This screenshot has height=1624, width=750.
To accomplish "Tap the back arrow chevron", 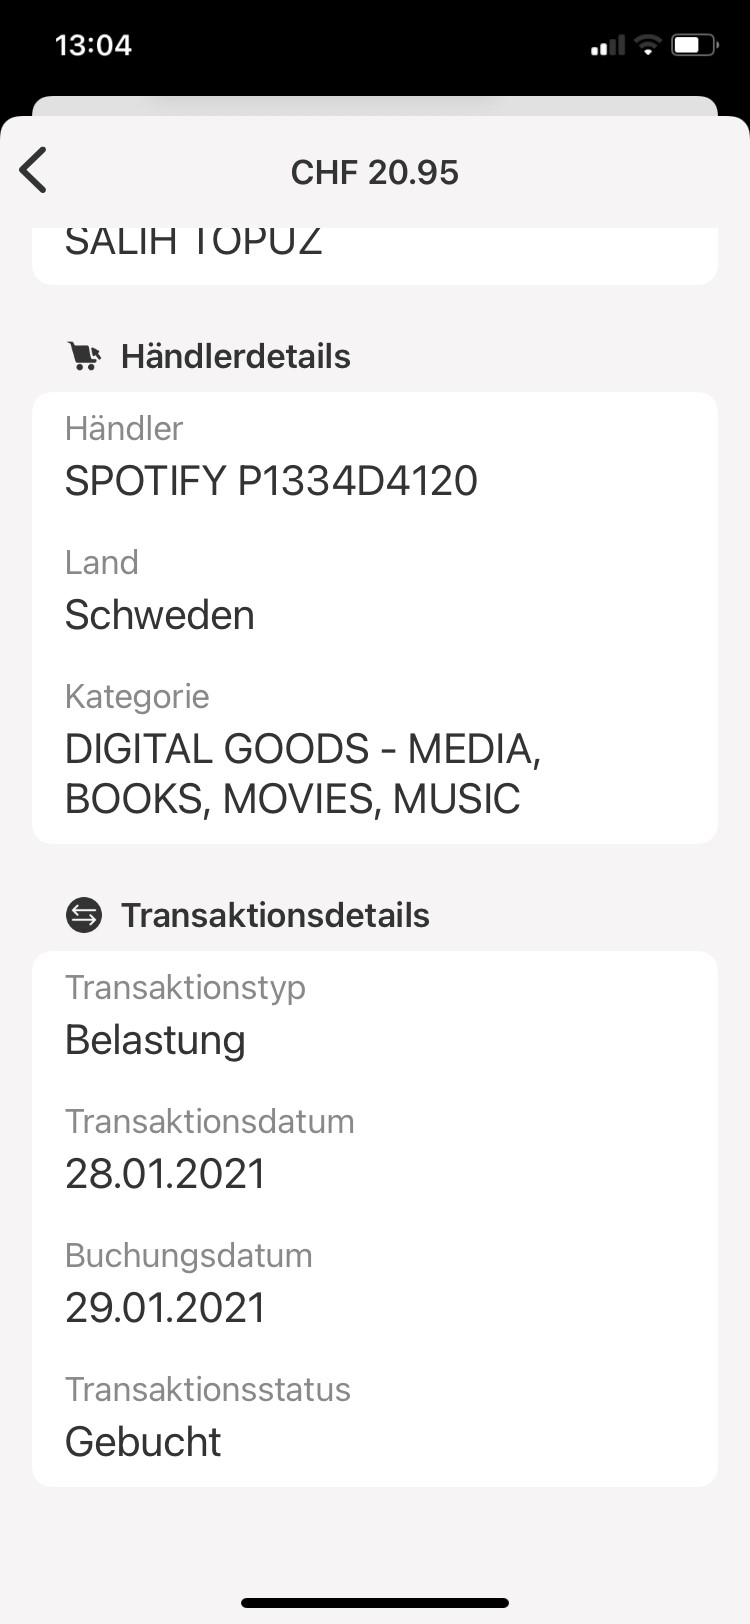I will tap(34, 170).
